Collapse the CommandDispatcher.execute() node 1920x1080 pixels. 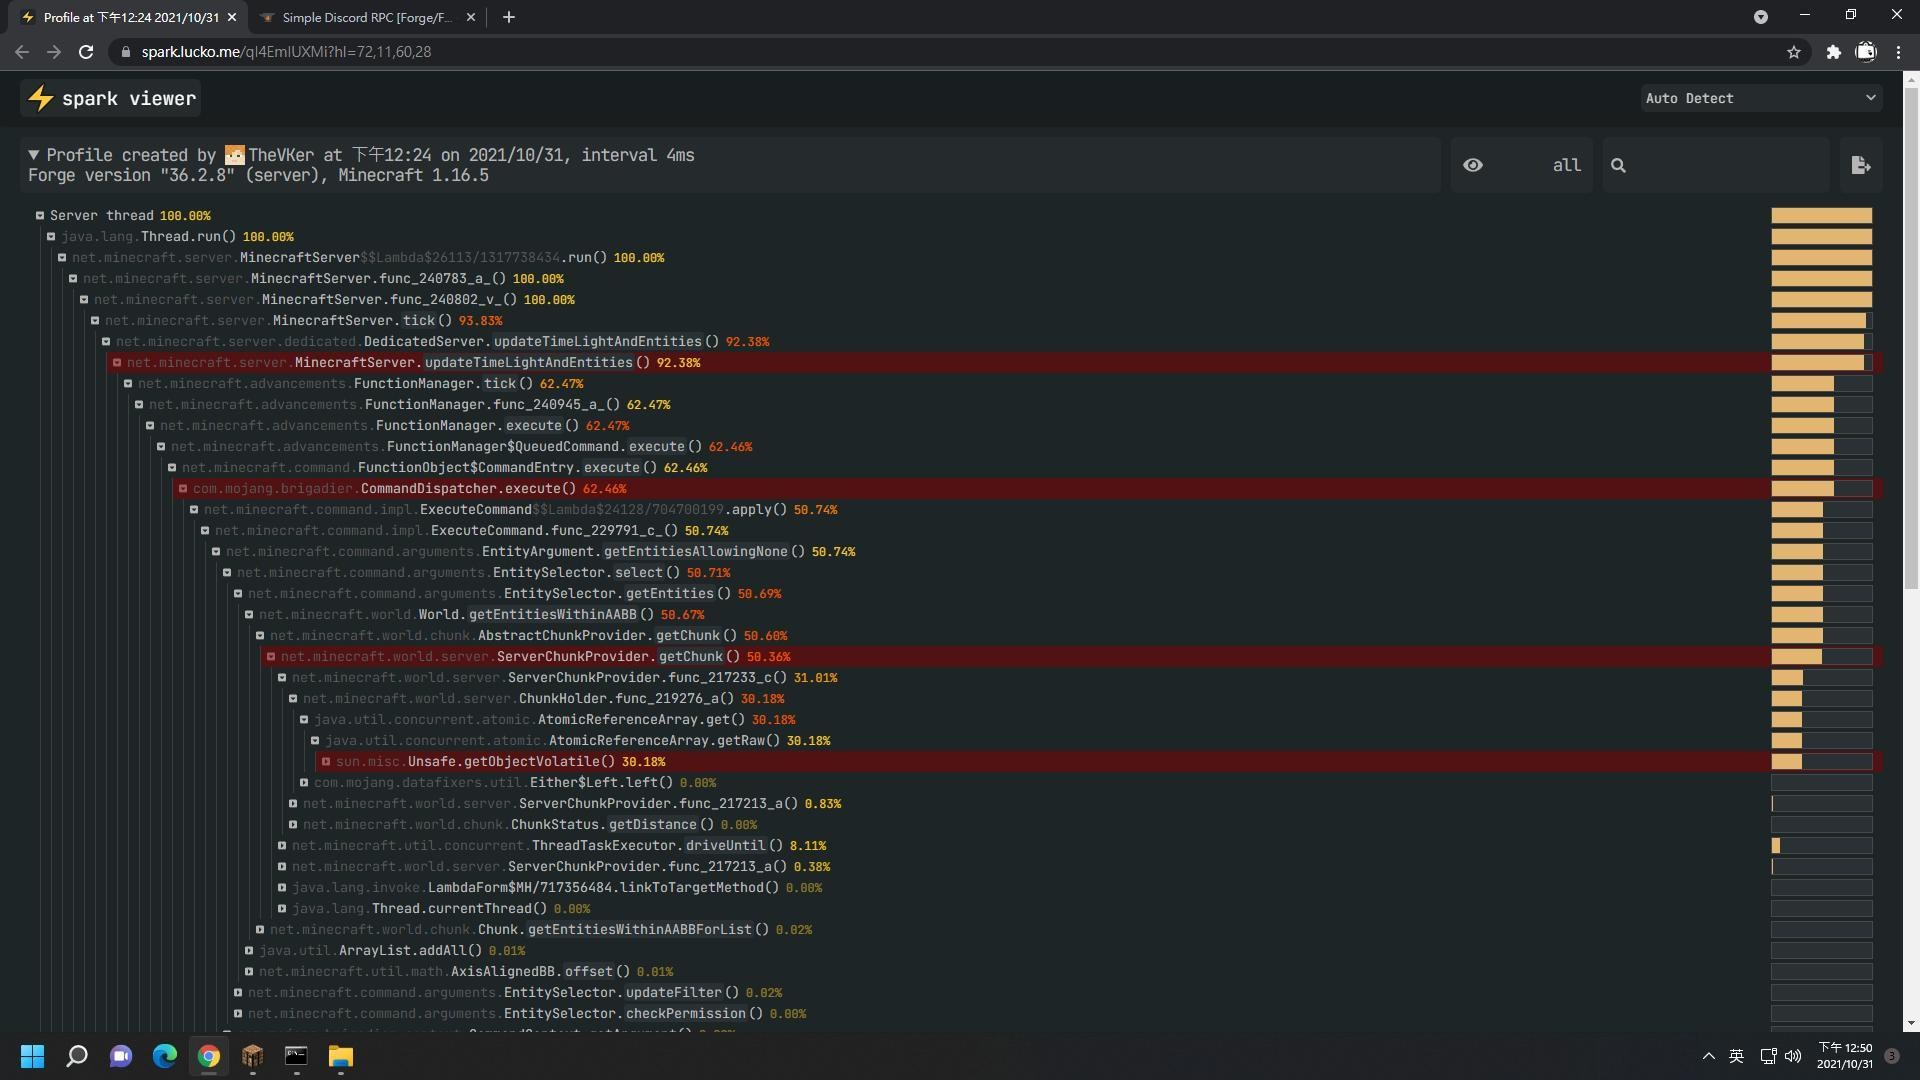pos(183,488)
